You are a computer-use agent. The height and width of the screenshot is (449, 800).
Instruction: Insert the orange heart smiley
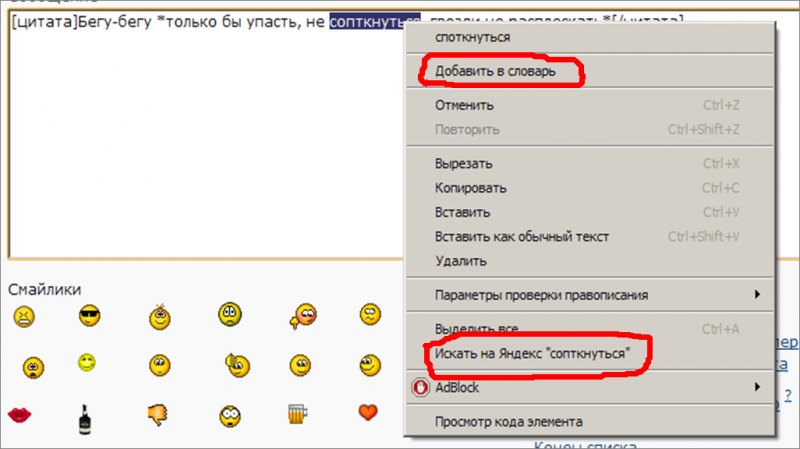point(369,411)
